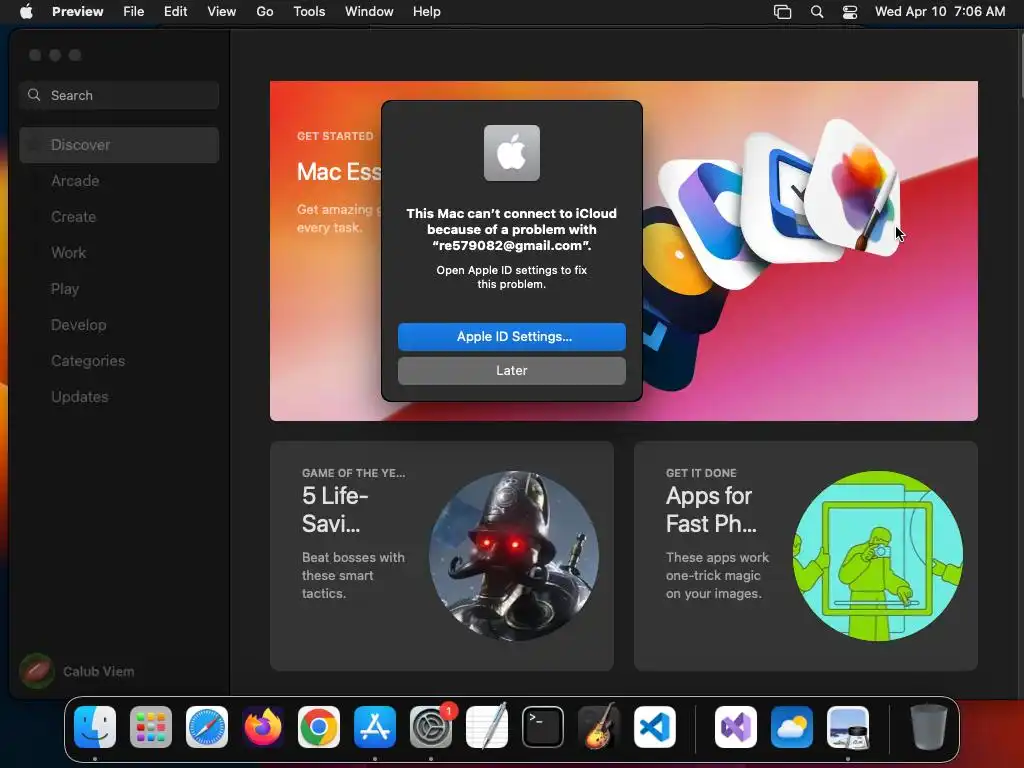This screenshot has height=768, width=1024.
Task: Open Control Center in menu bar
Action: [x=850, y=11]
